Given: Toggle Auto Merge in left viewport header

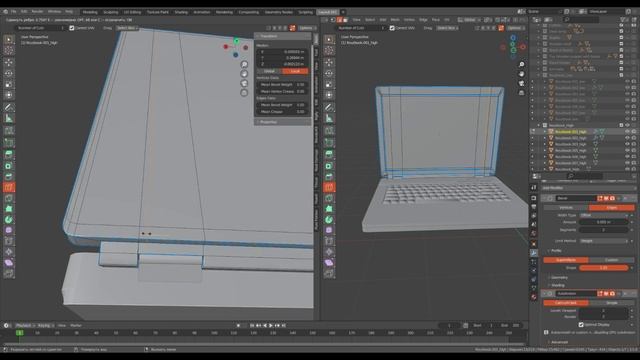Looking at the screenshot, I should pyautogui.click(x=292, y=28).
